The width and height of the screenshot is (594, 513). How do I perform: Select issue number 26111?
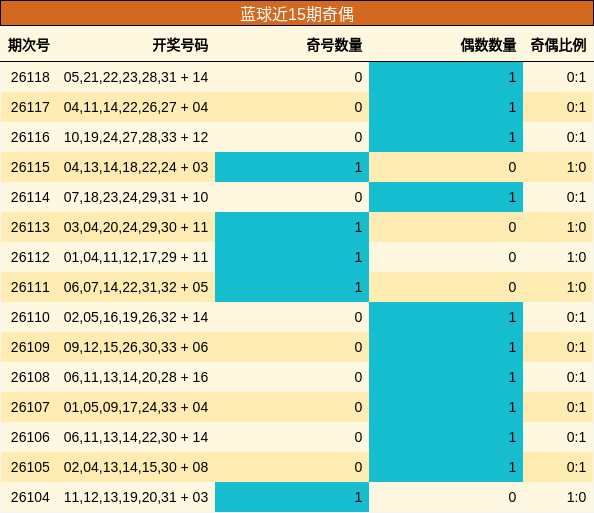30,287
